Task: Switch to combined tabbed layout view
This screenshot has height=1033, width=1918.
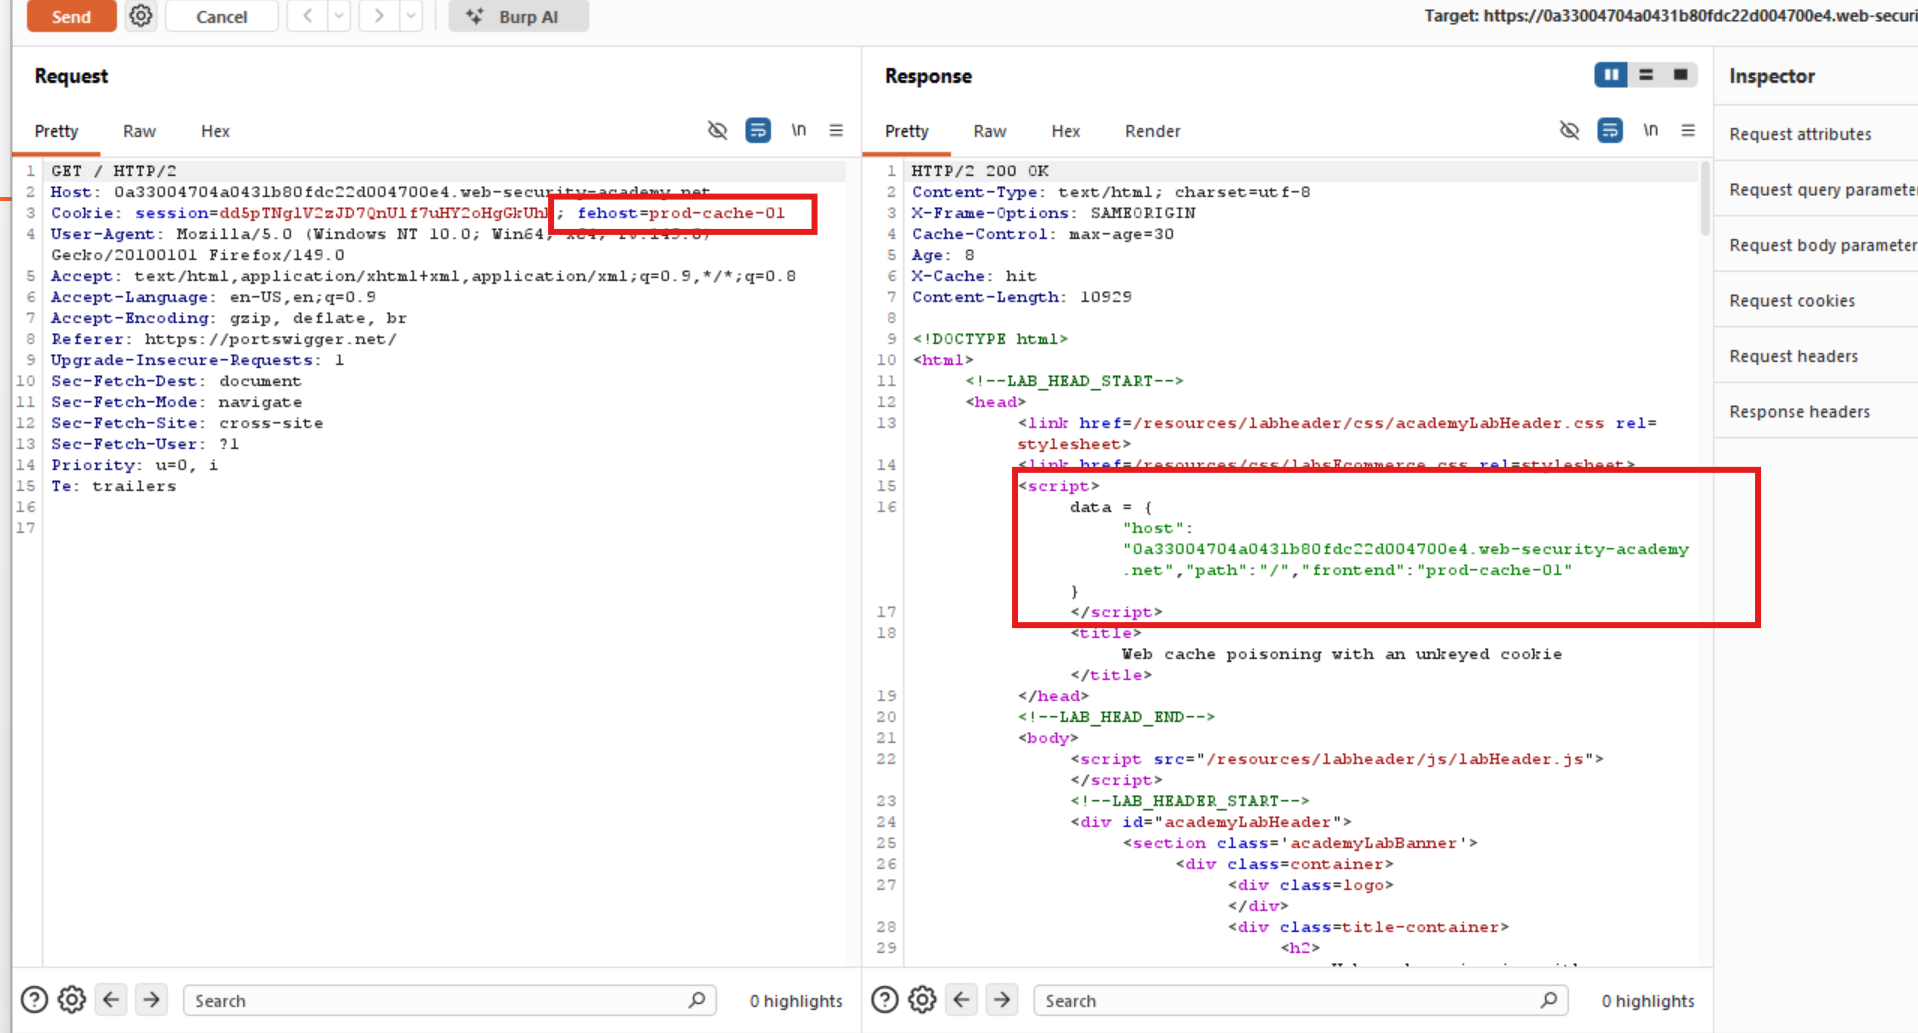Action: pyautogui.click(x=1680, y=75)
